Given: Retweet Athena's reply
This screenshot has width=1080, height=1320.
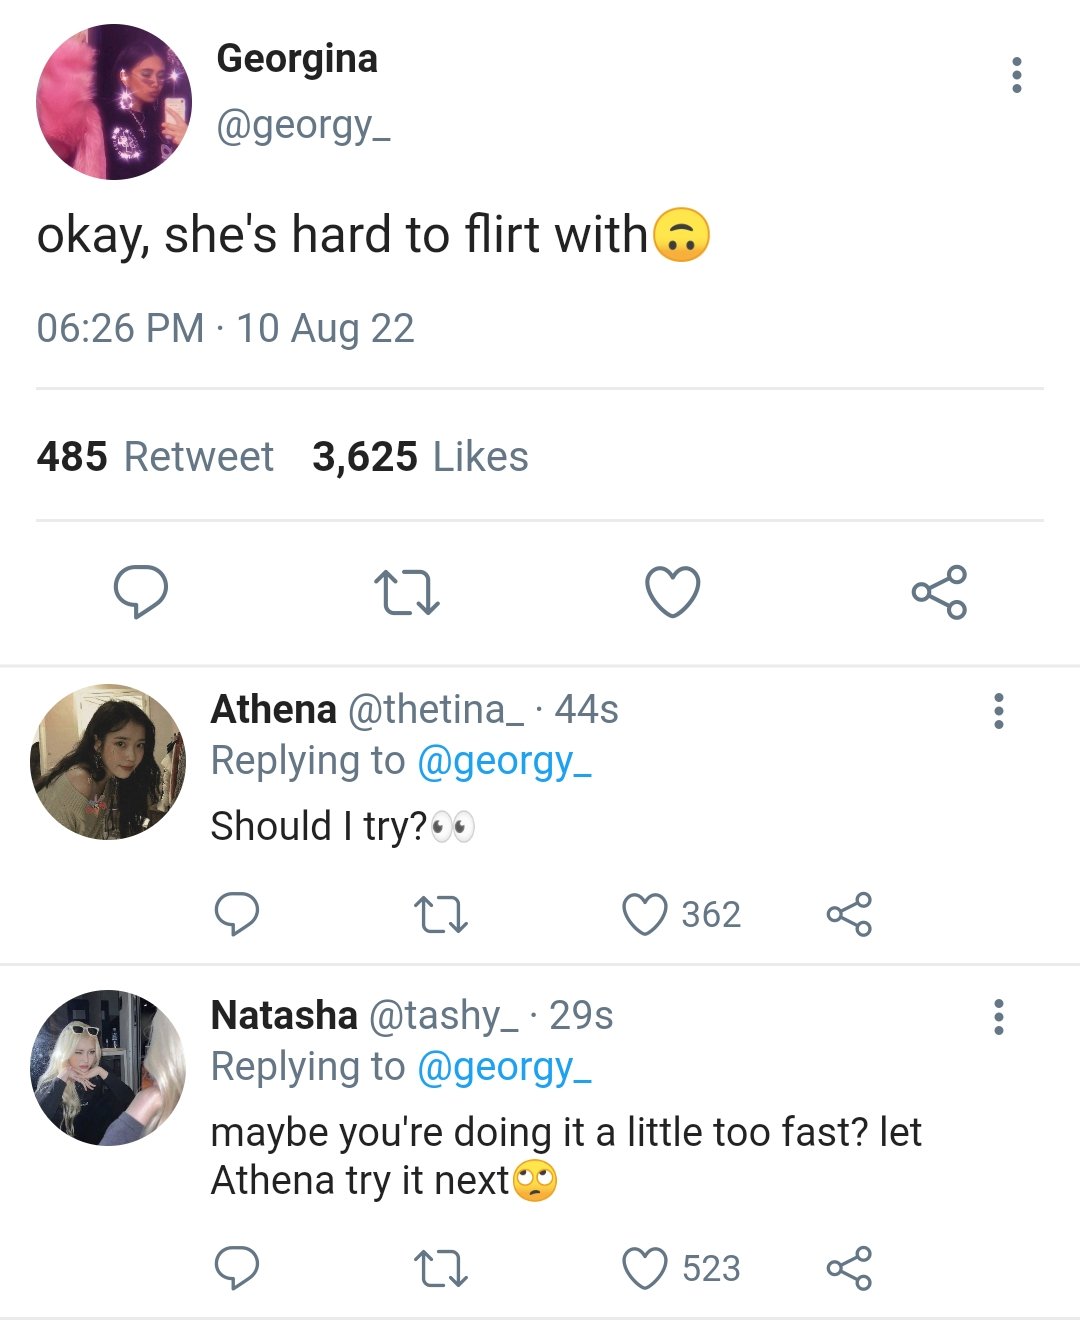Looking at the screenshot, I should click(441, 915).
